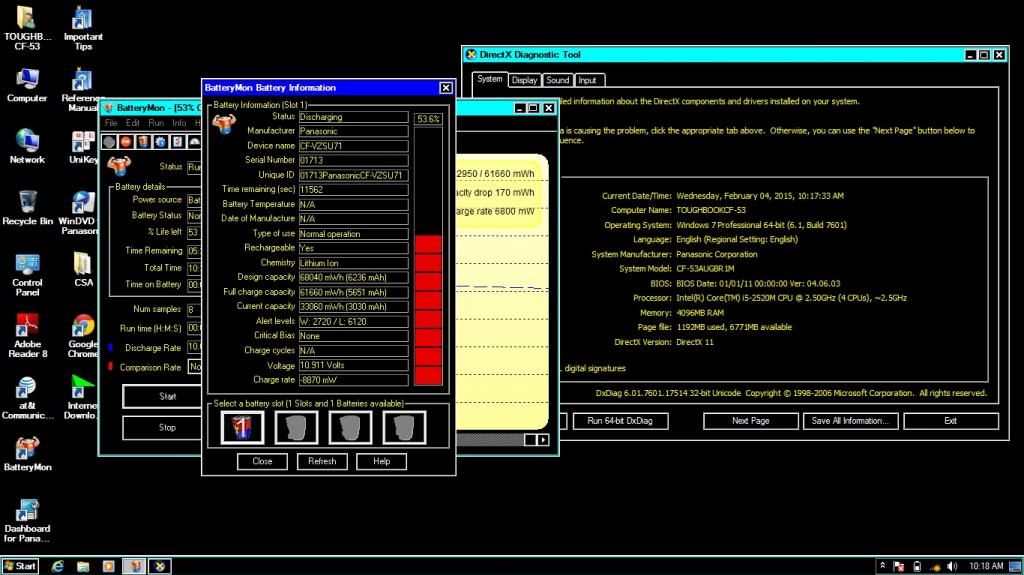Click Refresh in Battery Information dialog

click(x=322, y=461)
